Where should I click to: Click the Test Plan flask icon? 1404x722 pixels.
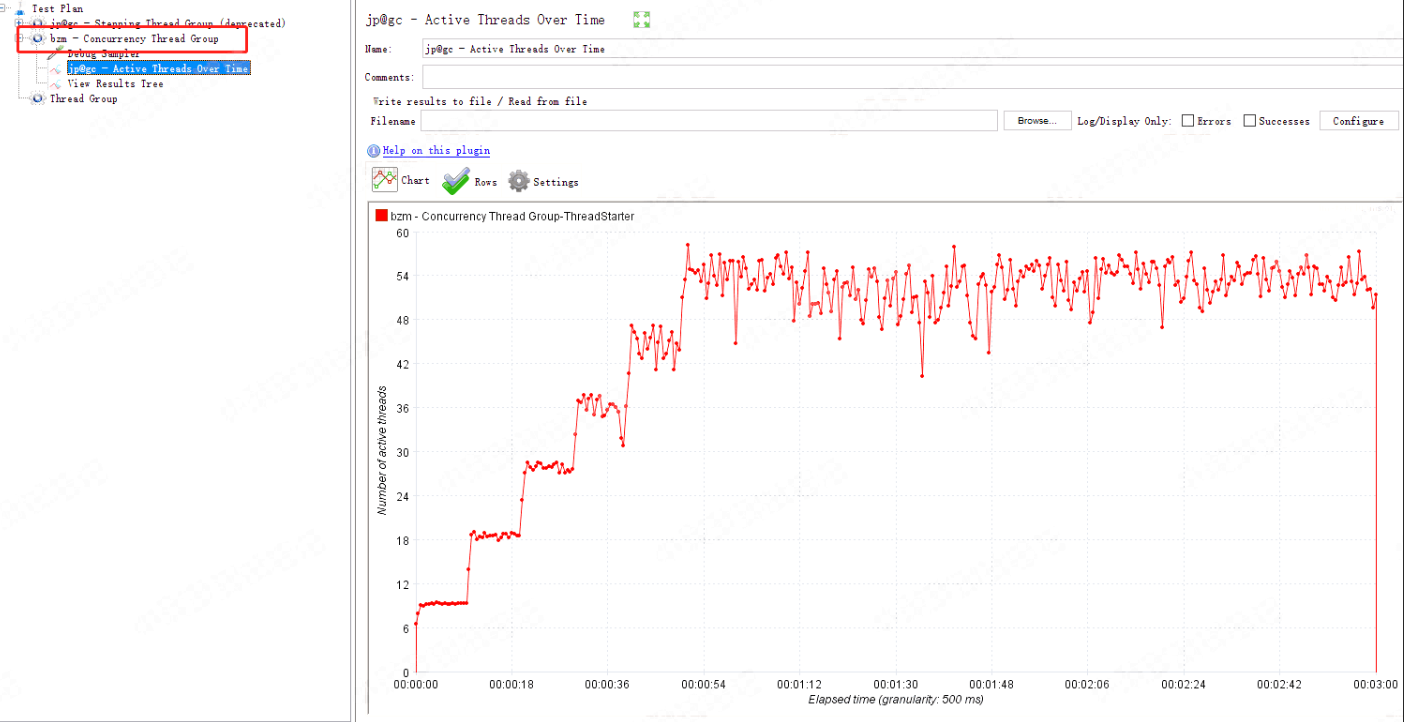20,8
